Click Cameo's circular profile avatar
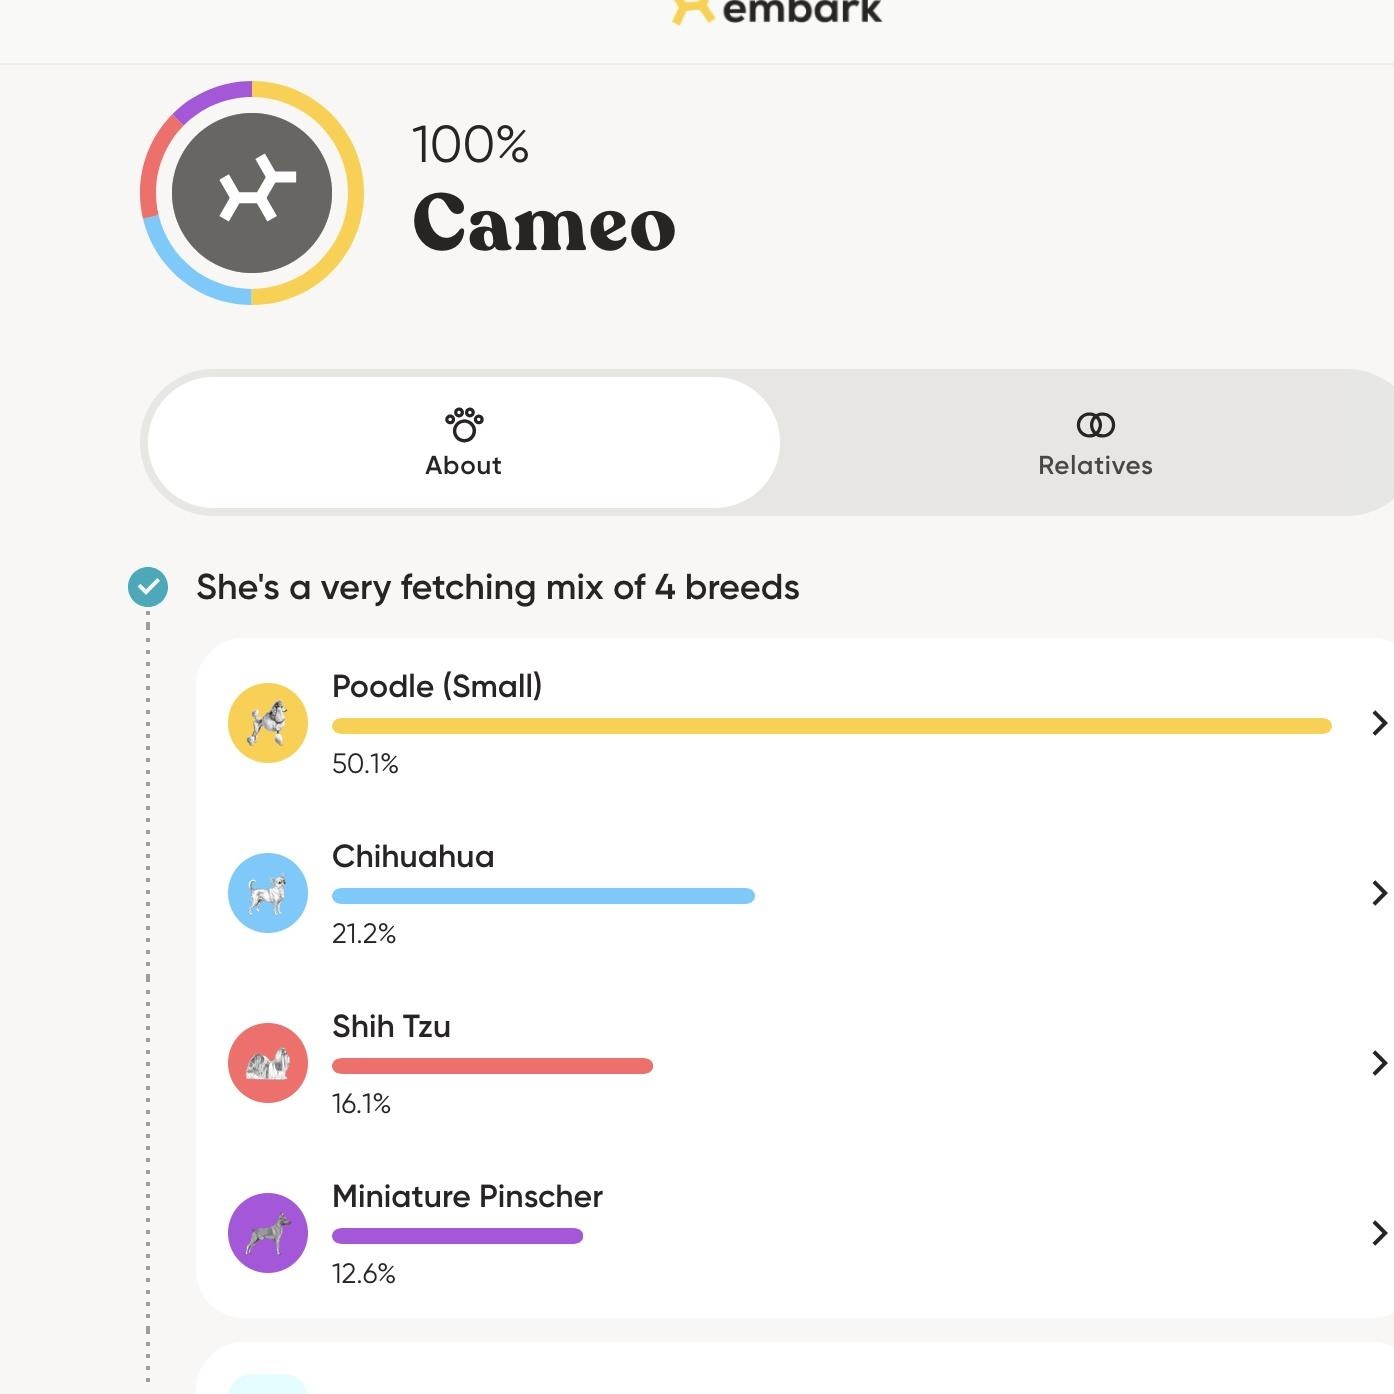The height and width of the screenshot is (1394, 1394). click(252, 193)
